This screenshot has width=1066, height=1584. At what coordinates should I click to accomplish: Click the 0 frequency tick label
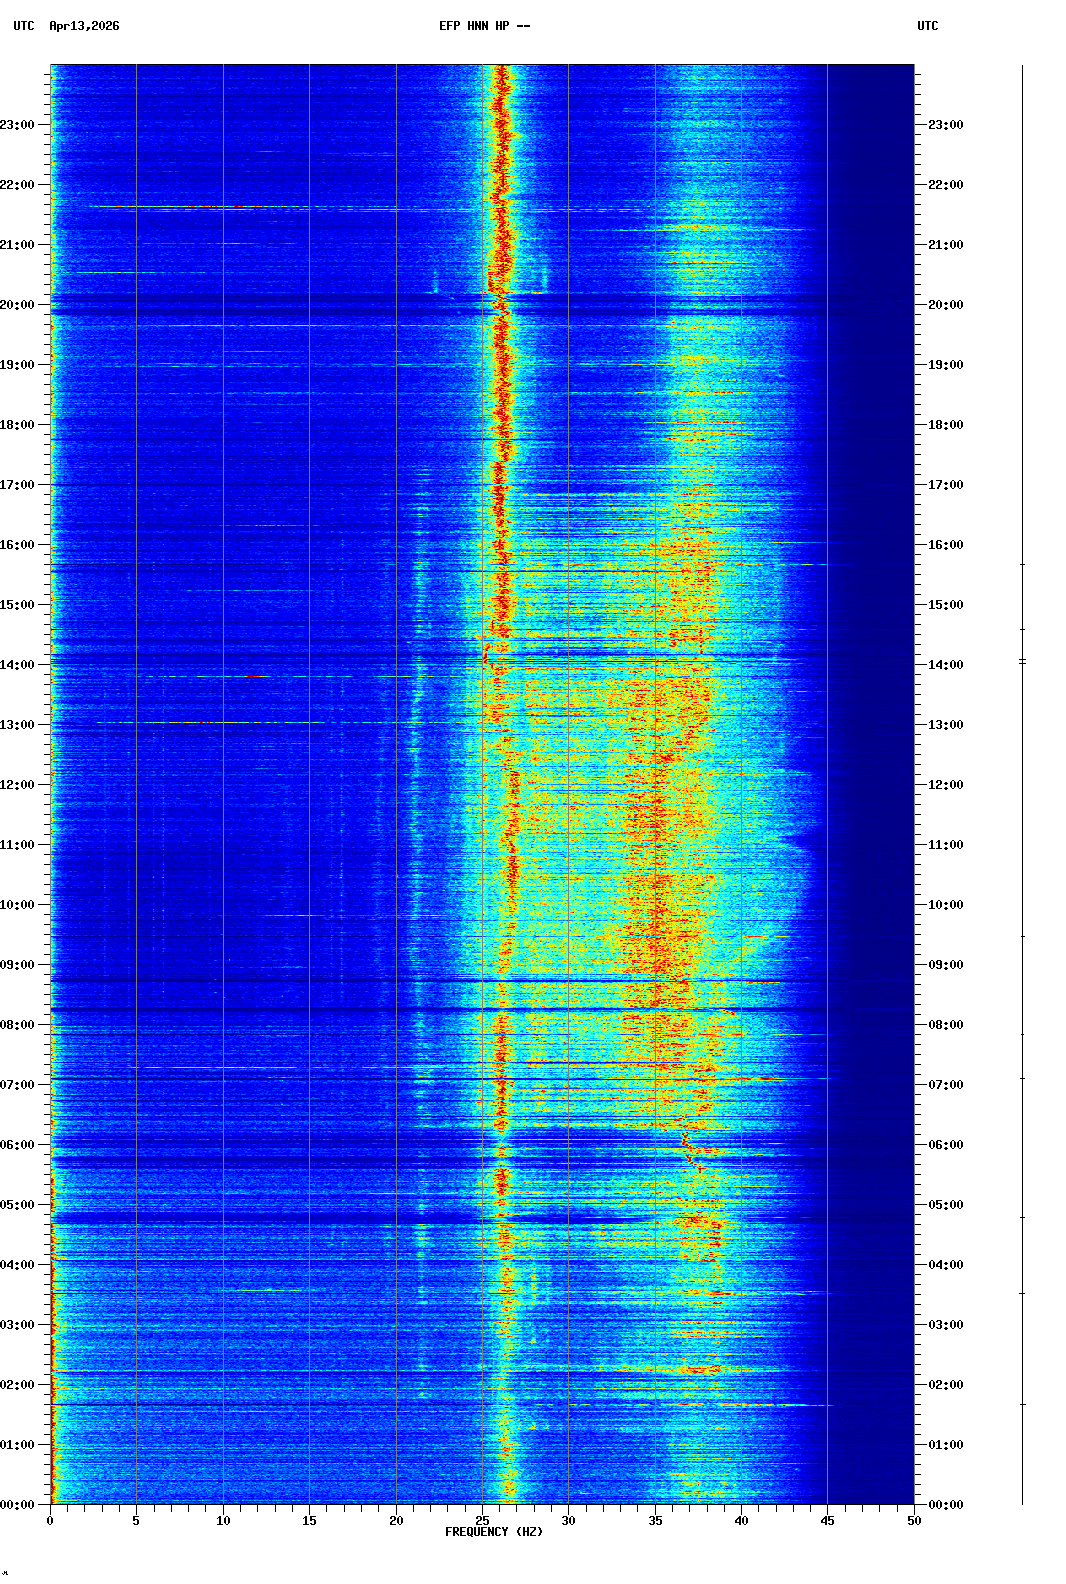click(50, 1521)
